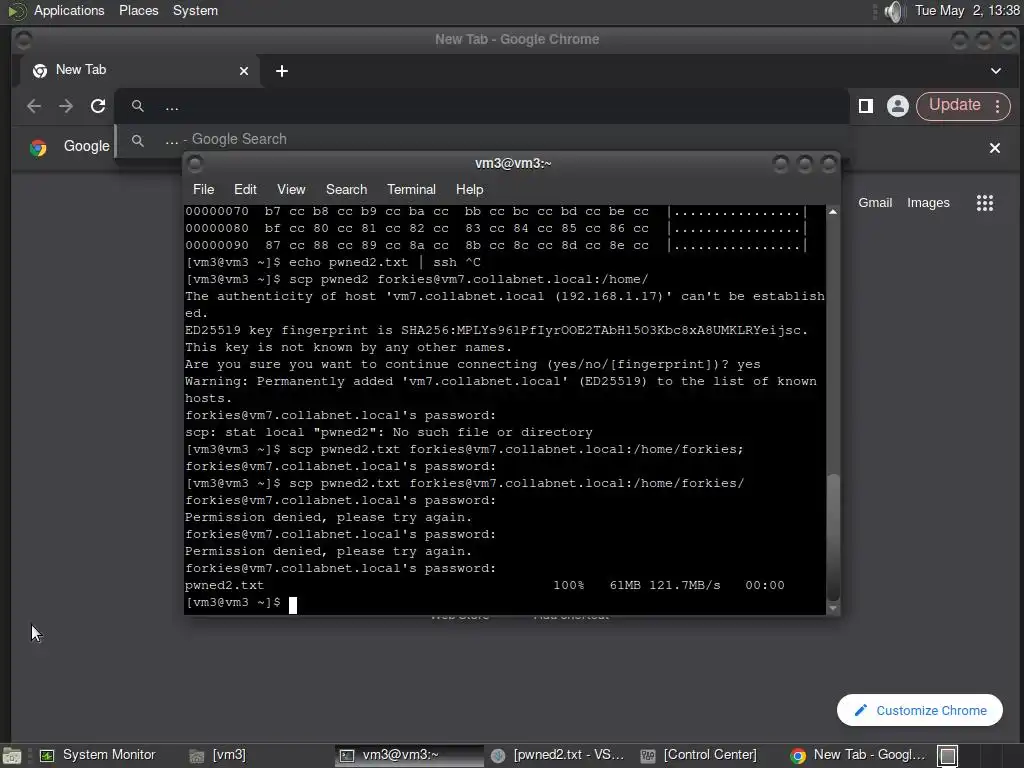The width and height of the screenshot is (1024, 768).
Task: Click the date and time clock
Action: 967,10
